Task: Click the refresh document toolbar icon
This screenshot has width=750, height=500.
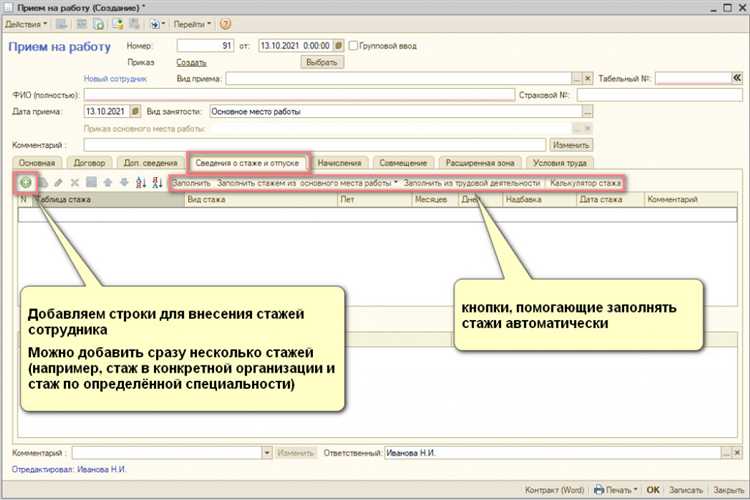Action: coord(99,24)
